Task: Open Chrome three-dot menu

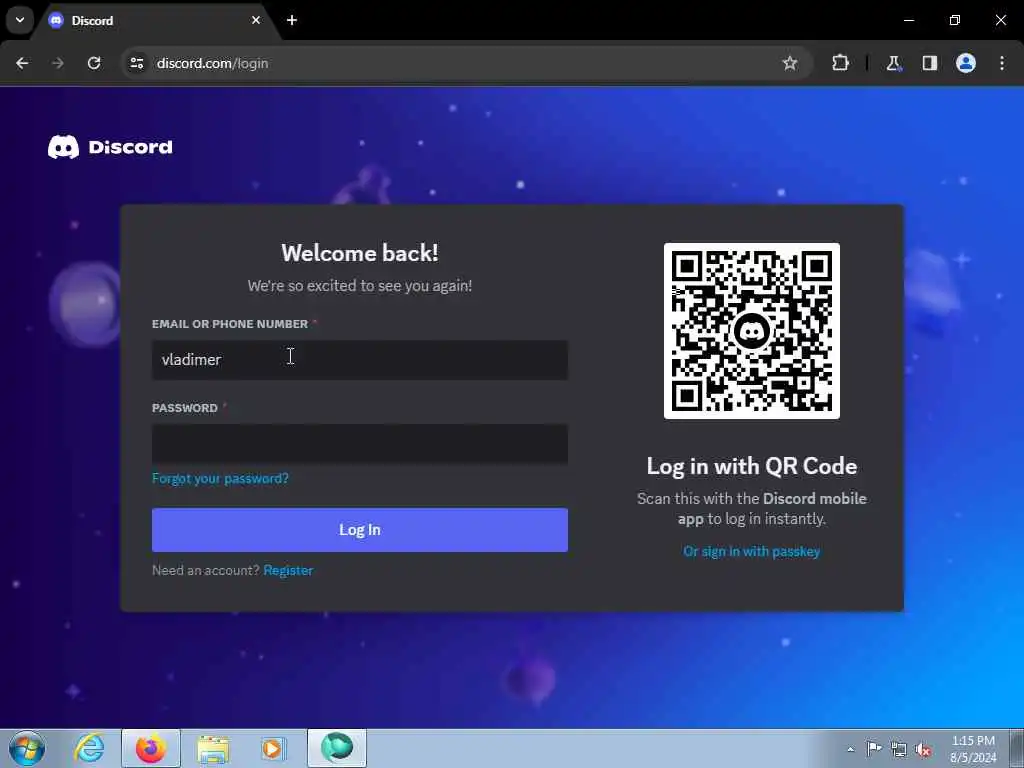Action: (x=1002, y=63)
